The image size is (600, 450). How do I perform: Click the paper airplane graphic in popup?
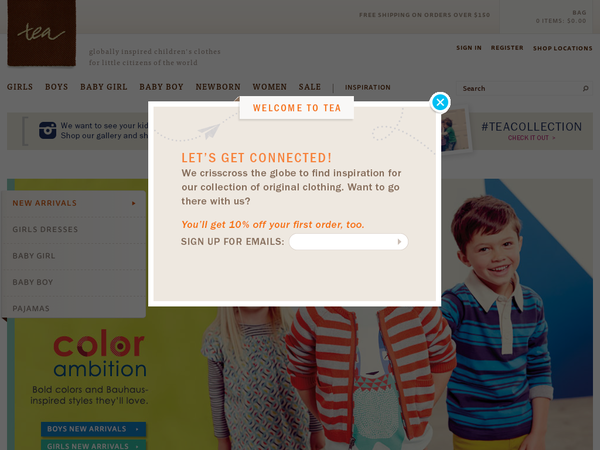(209, 131)
